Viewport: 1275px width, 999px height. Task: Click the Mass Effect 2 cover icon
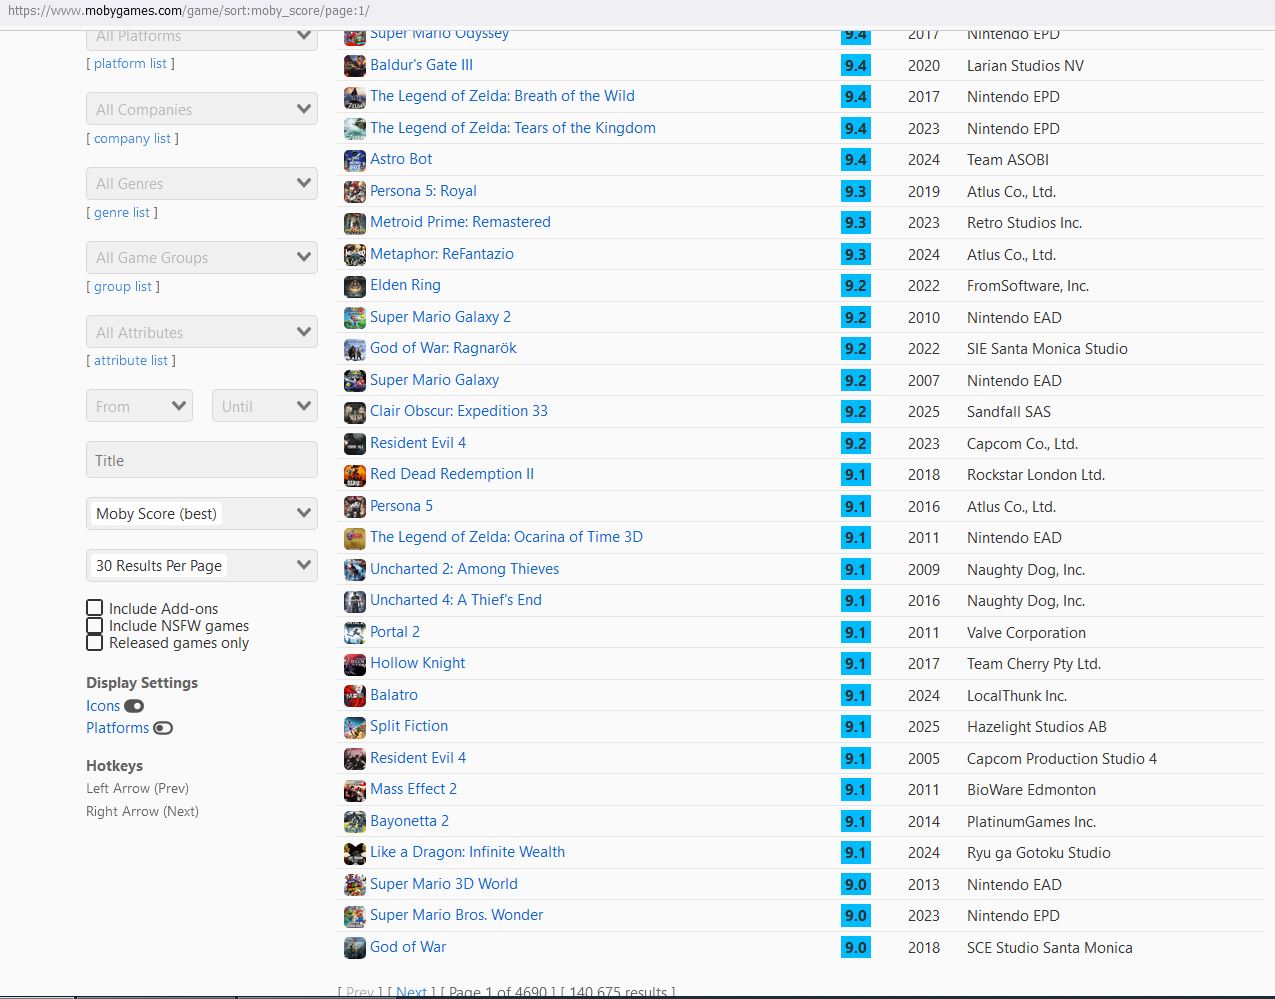pyautogui.click(x=355, y=790)
